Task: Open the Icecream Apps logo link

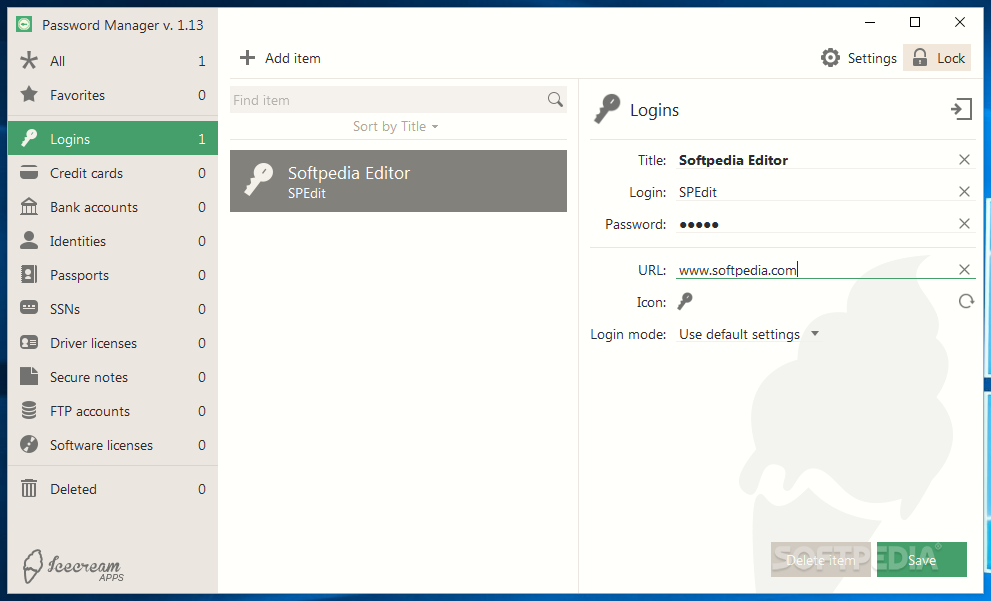Action: 73,566
